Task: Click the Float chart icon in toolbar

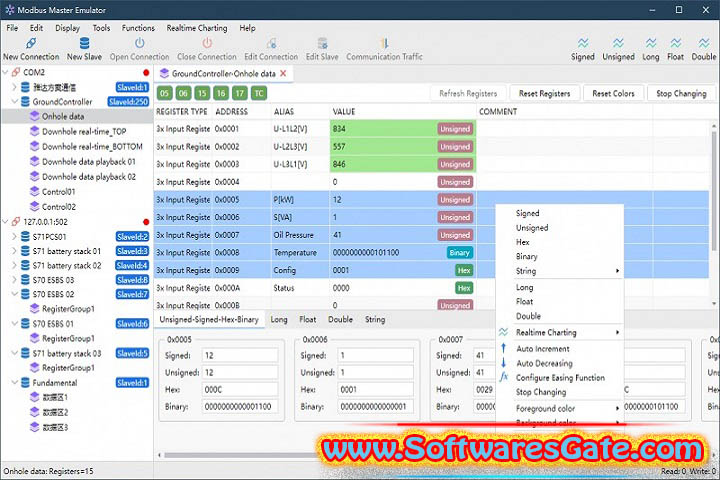Action: click(675, 43)
